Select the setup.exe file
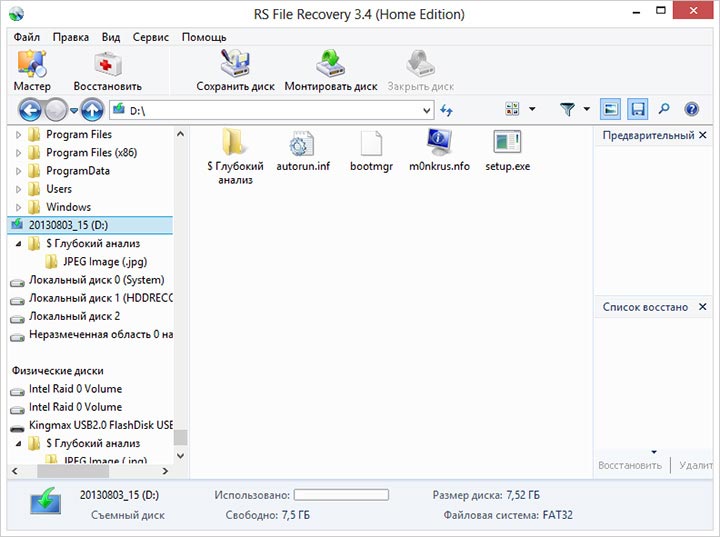This screenshot has width=720, height=537. point(507,151)
